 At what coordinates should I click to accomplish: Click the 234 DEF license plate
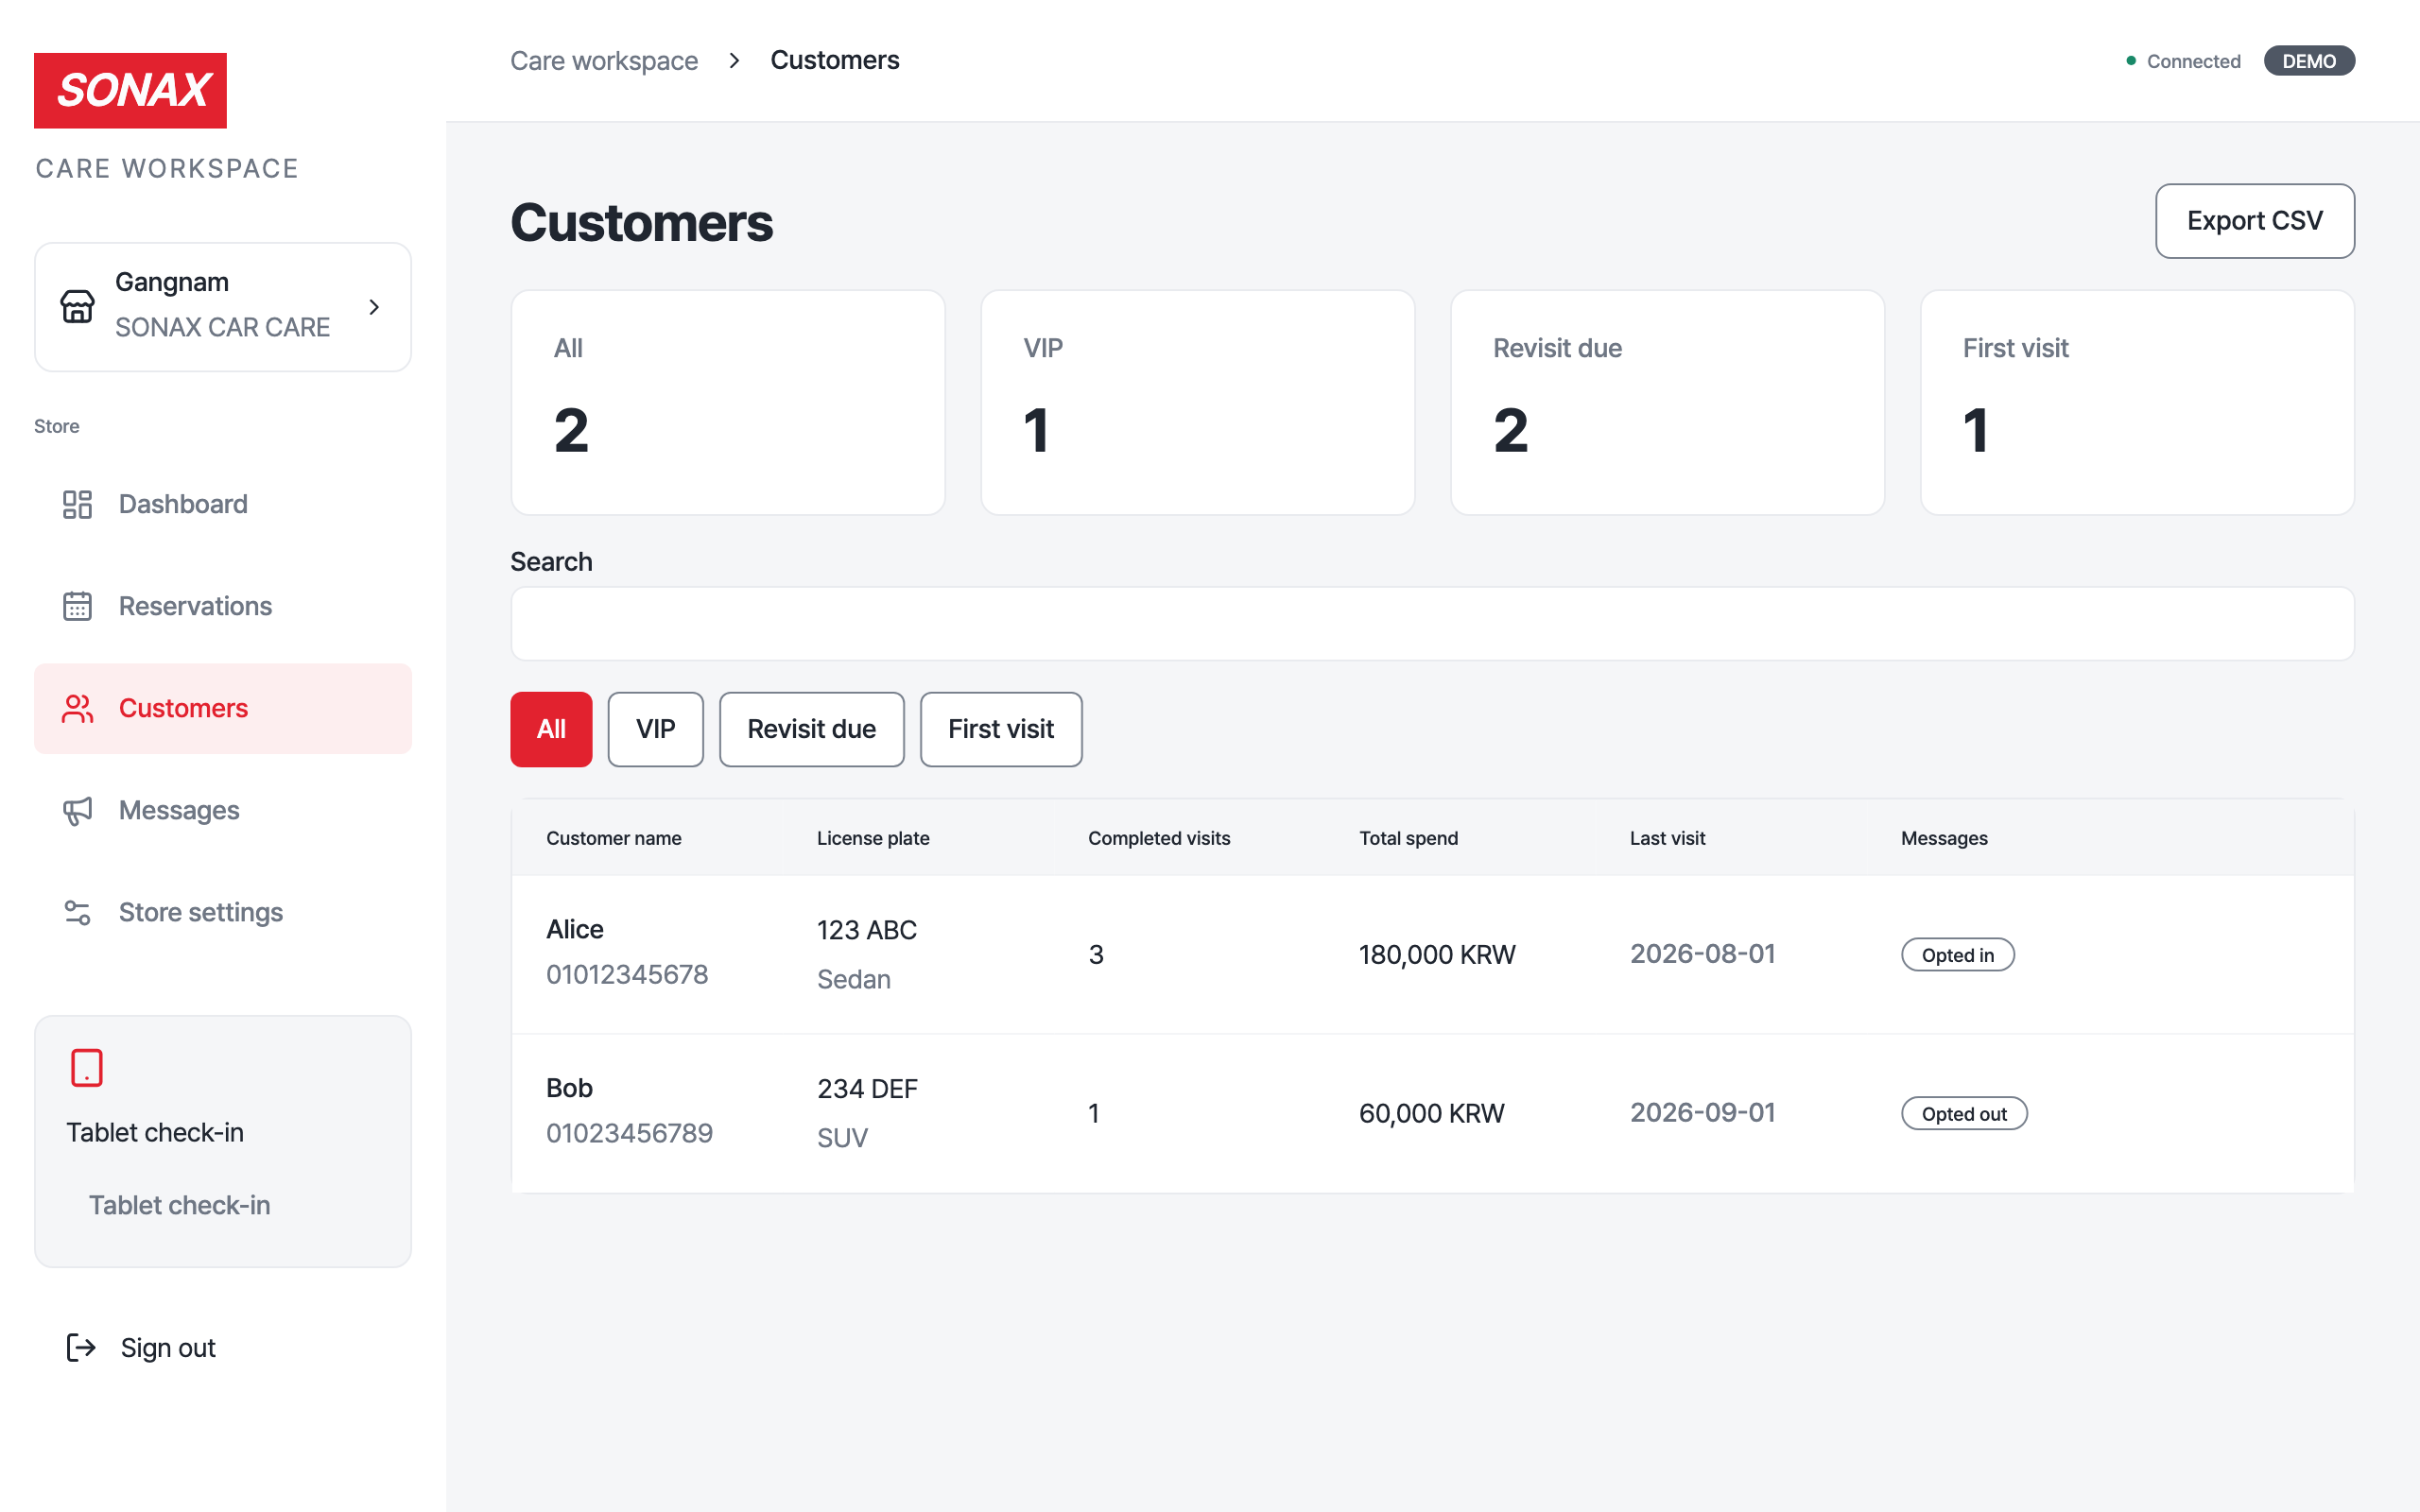(x=867, y=1089)
